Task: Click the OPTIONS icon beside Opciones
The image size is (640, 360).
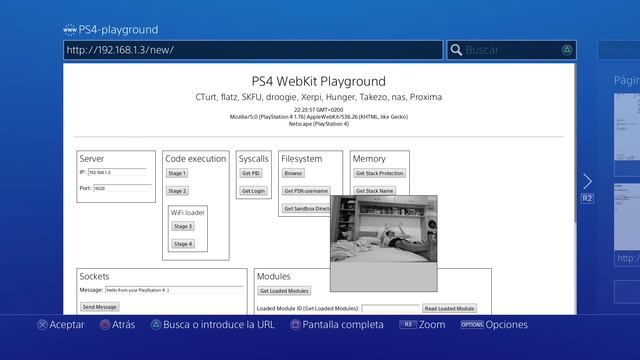Action: tap(472, 324)
